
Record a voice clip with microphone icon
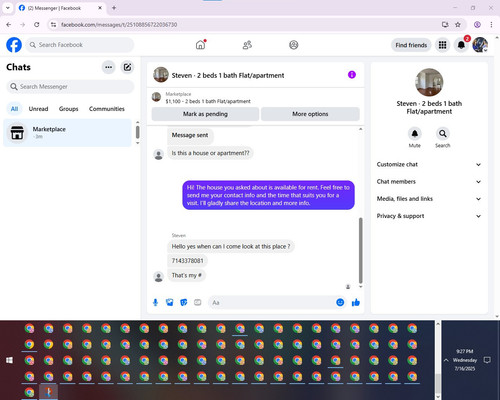click(x=155, y=303)
